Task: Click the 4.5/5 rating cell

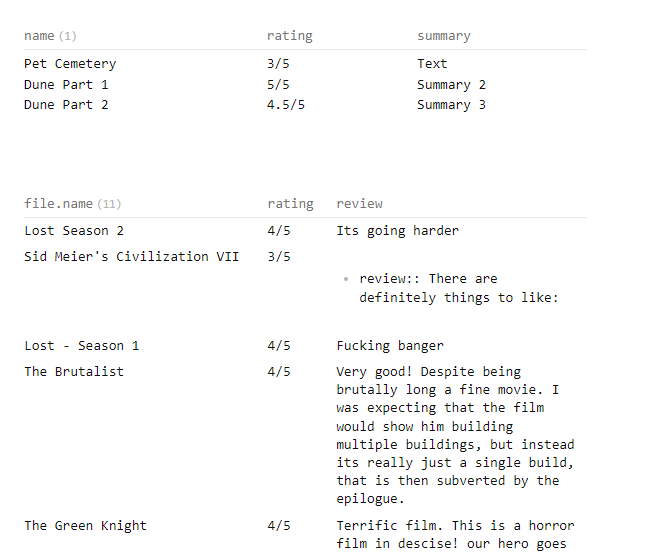Action: pos(286,104)
